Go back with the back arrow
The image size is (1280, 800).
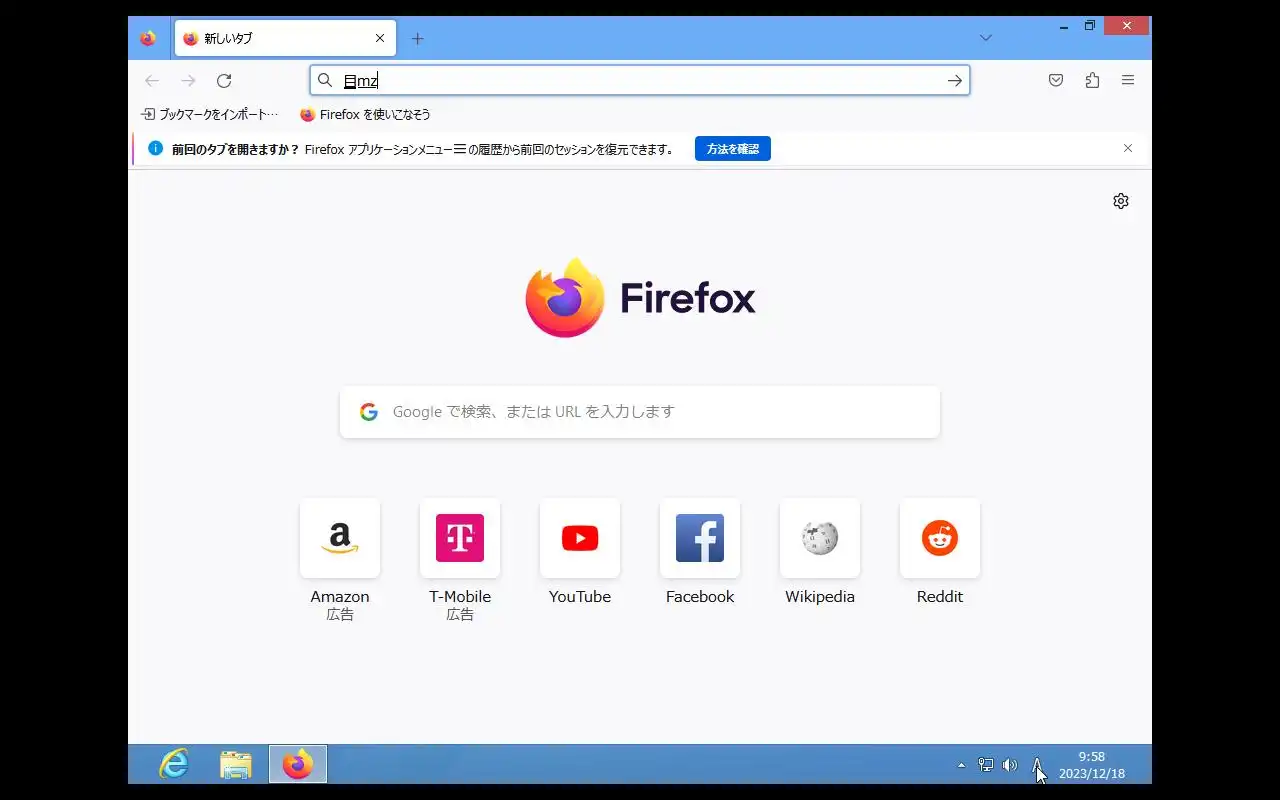[x=152, y=81]
